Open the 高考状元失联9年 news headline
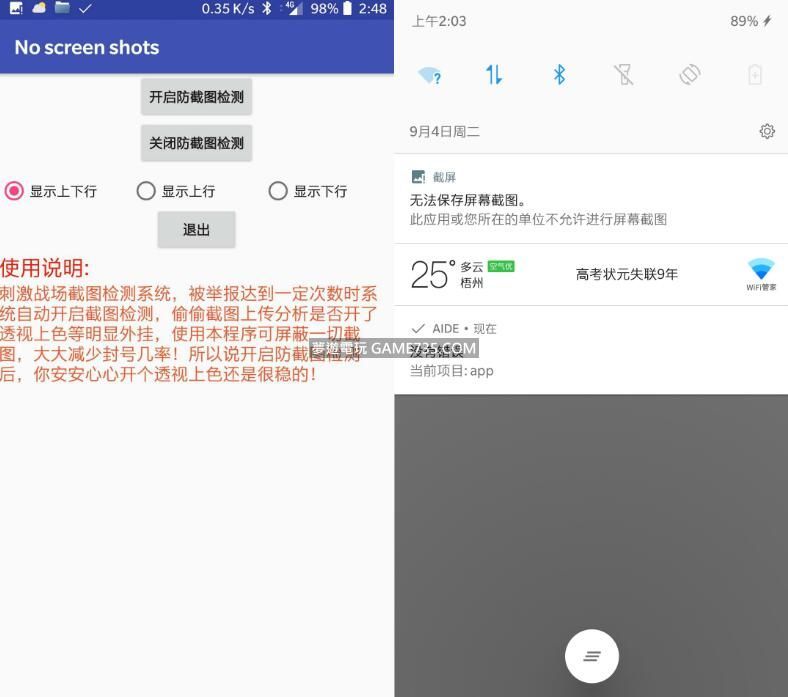 click(627, 274)
